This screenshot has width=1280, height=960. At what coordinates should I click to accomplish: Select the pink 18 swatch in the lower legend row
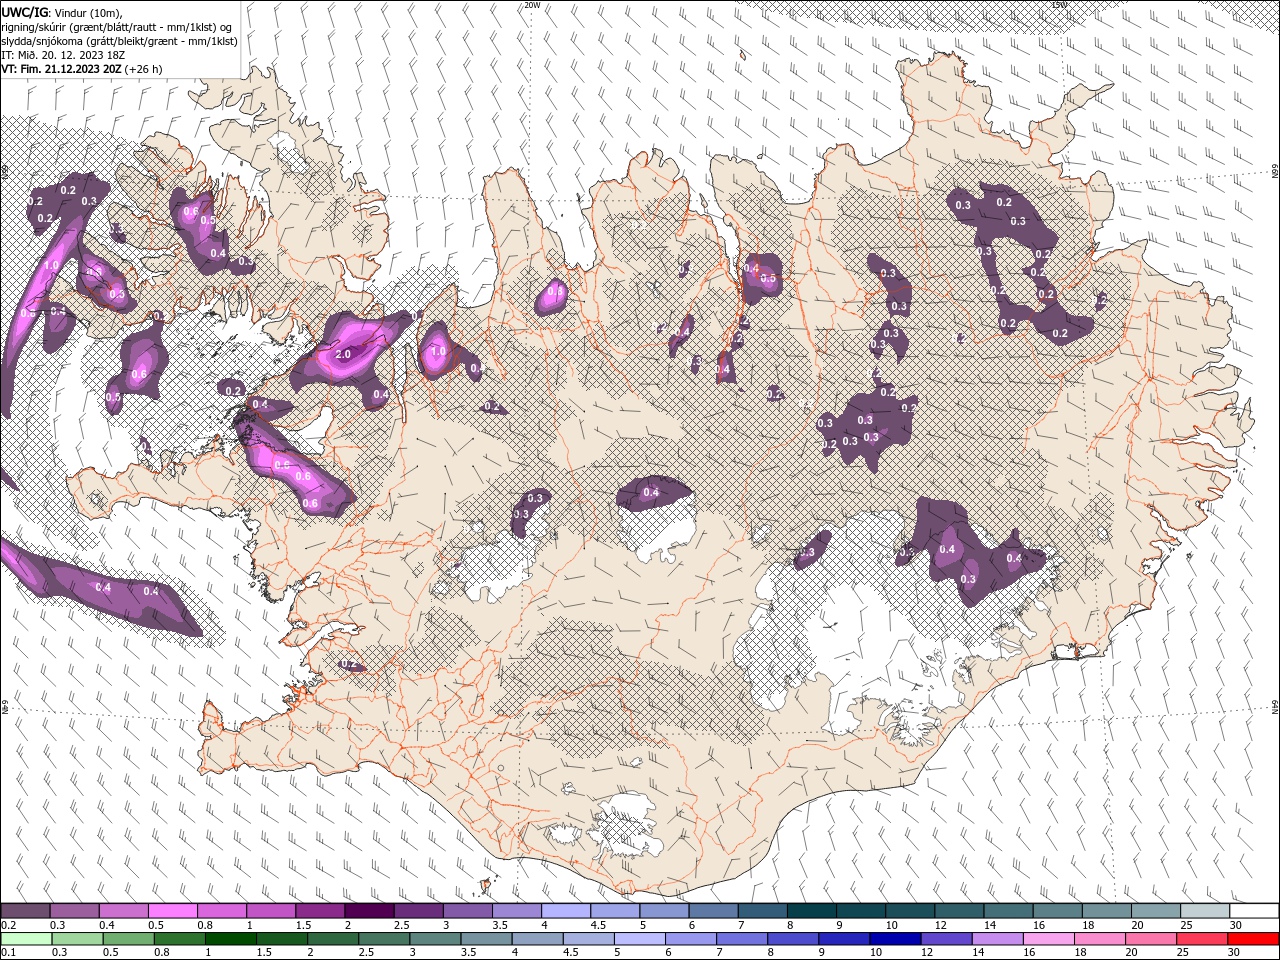coord(1099,939)
